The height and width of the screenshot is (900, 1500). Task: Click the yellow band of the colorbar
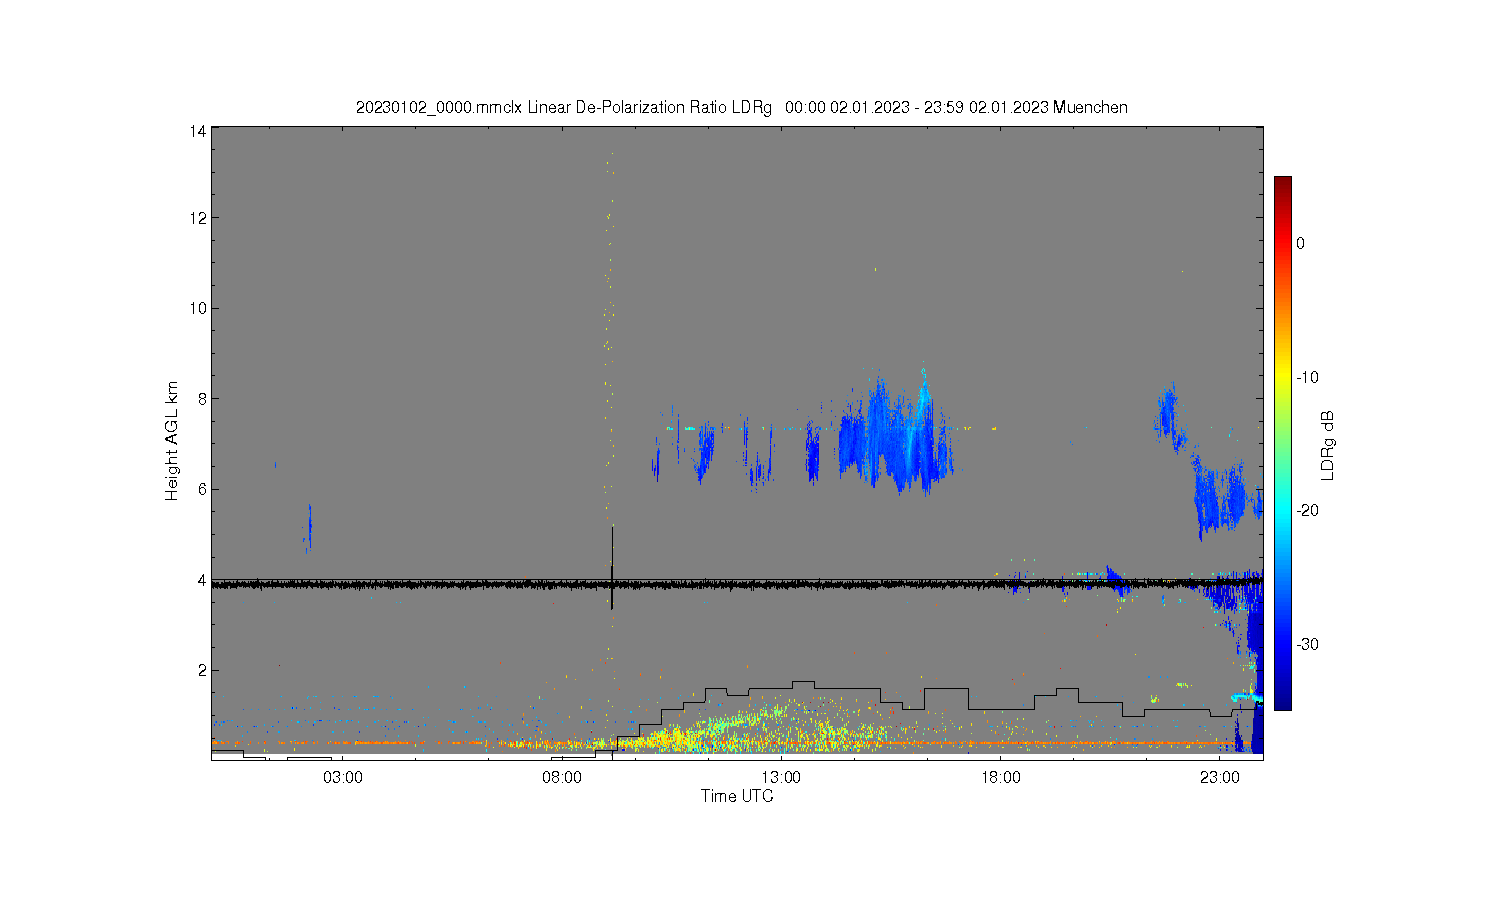(1282, 377)
